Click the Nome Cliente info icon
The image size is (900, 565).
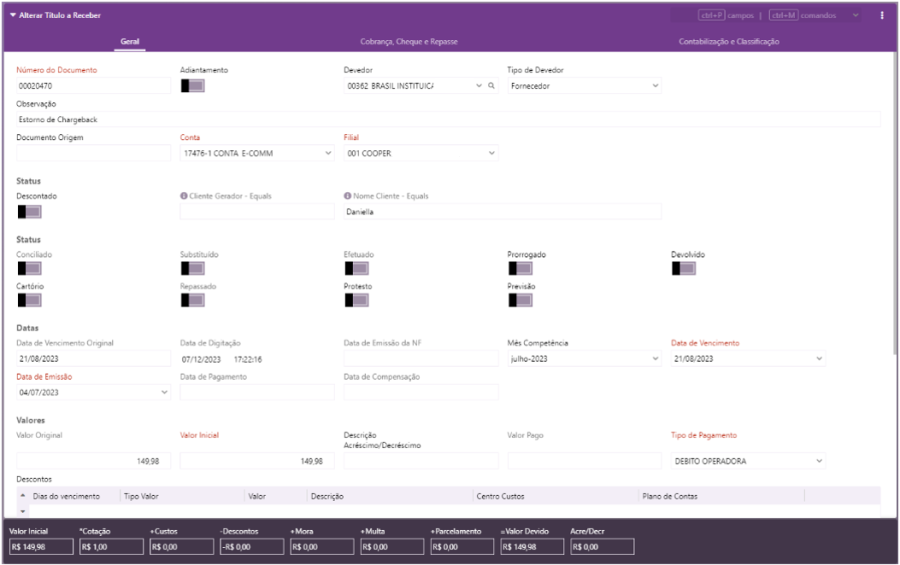point(347,196)
